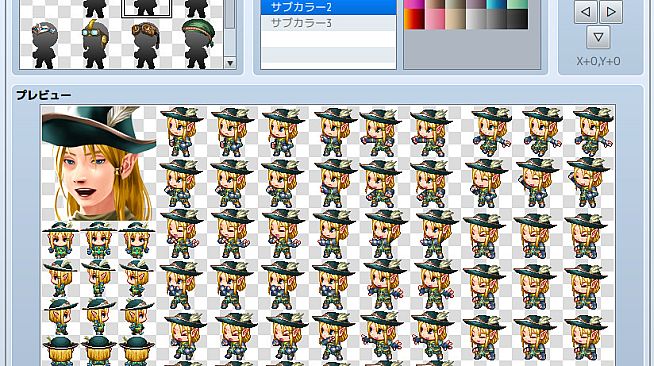Click the parts list scroll-down arrow
The image size is (654, 366).
230,63
